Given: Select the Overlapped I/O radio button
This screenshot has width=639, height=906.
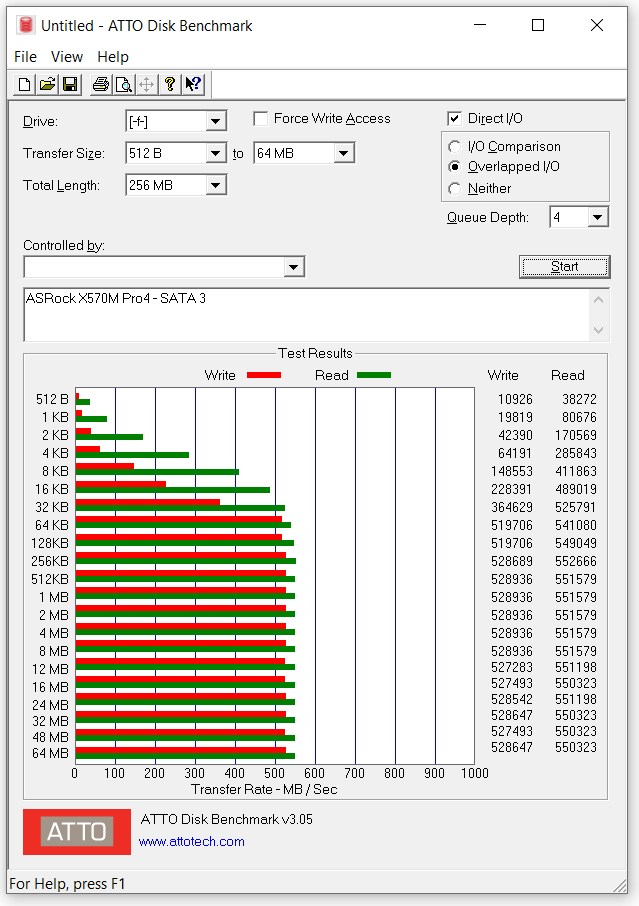Looking at the screenshot, I should point(455,167).
